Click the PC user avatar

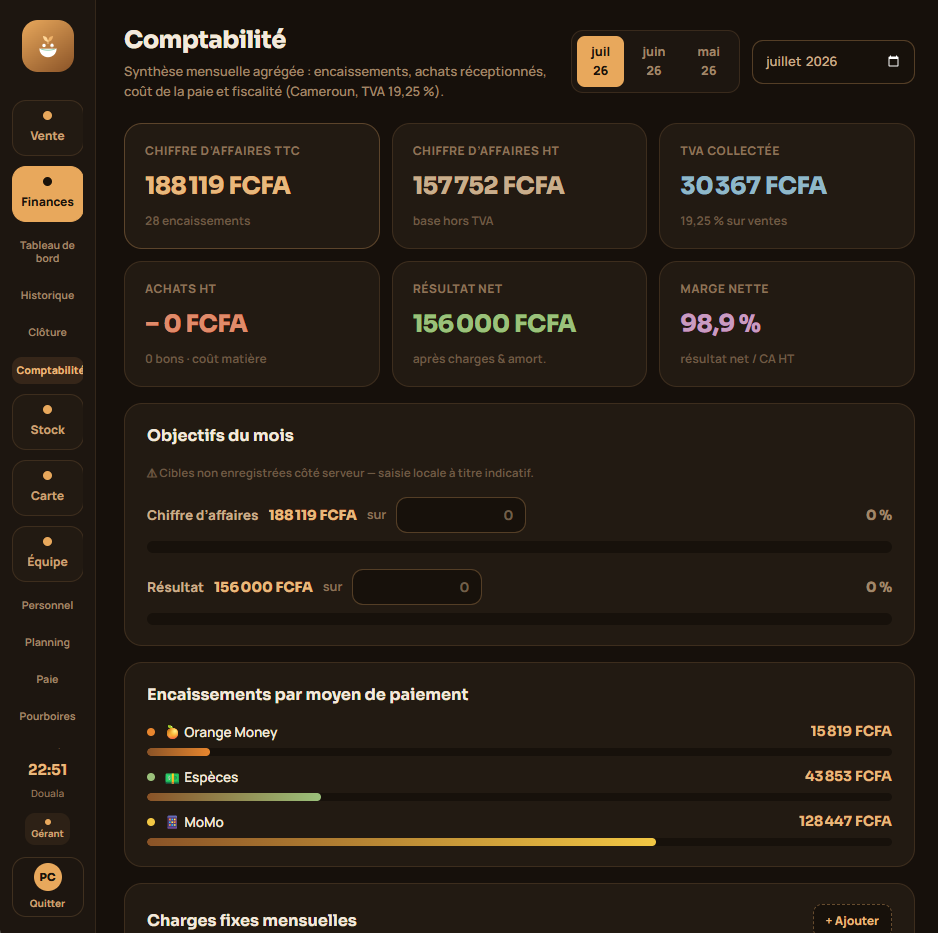[48, 877]
